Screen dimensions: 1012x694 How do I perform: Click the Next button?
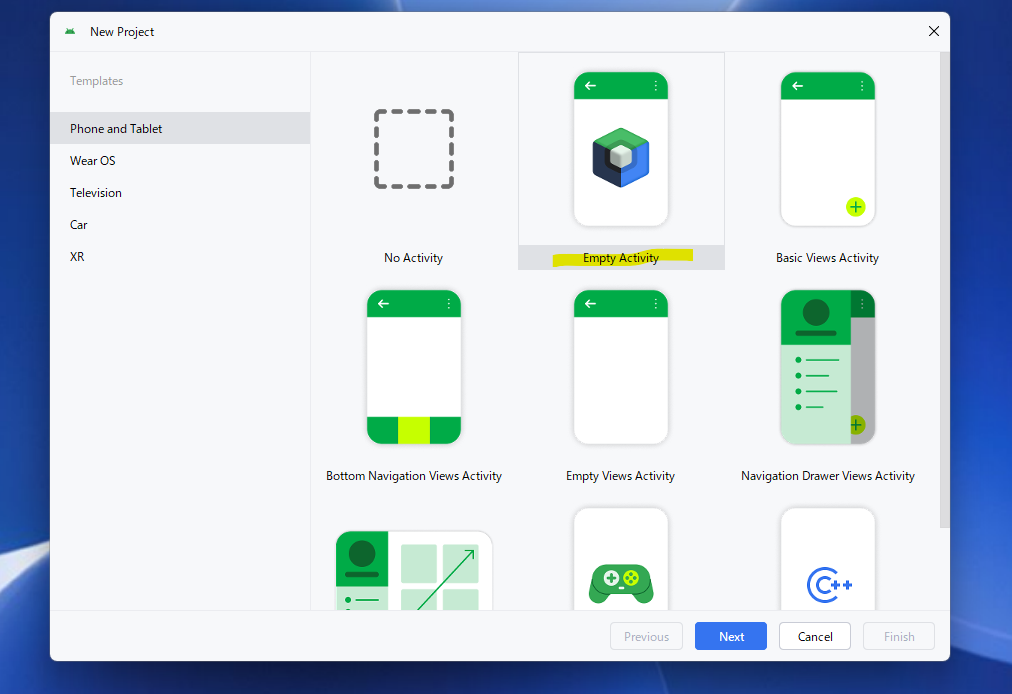click(731, 637)
